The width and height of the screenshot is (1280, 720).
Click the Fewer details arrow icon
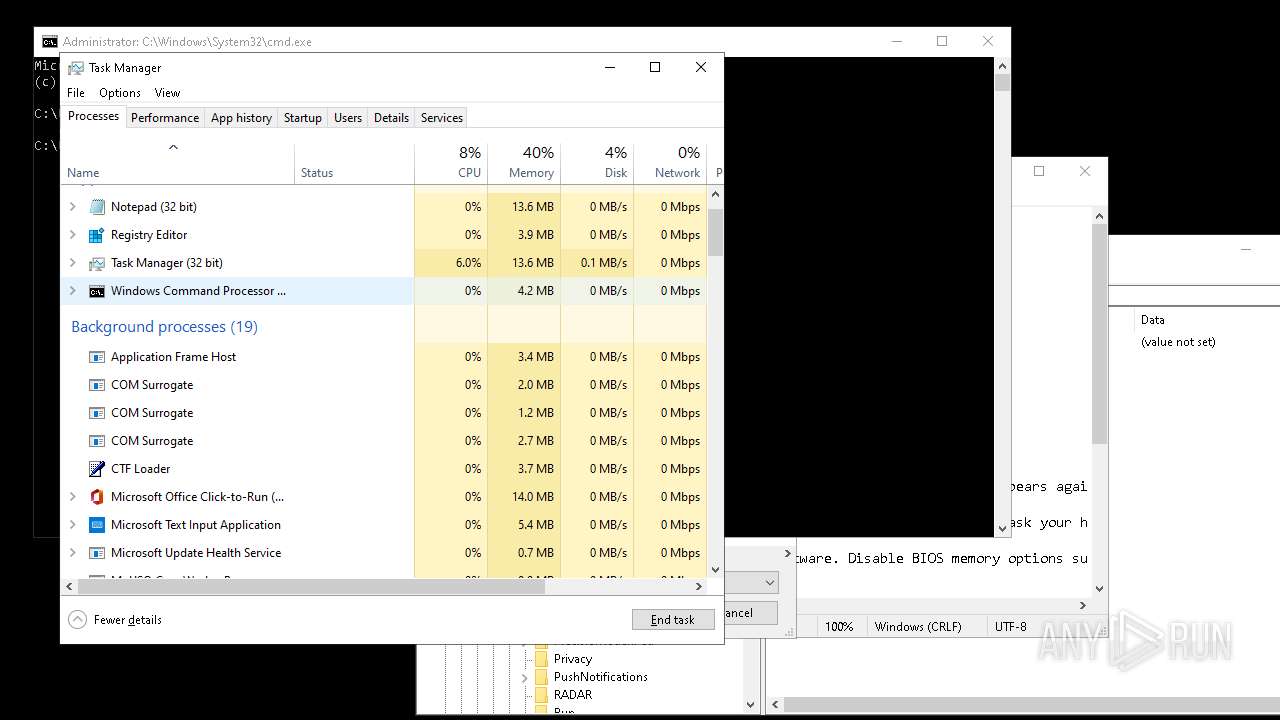77,620
